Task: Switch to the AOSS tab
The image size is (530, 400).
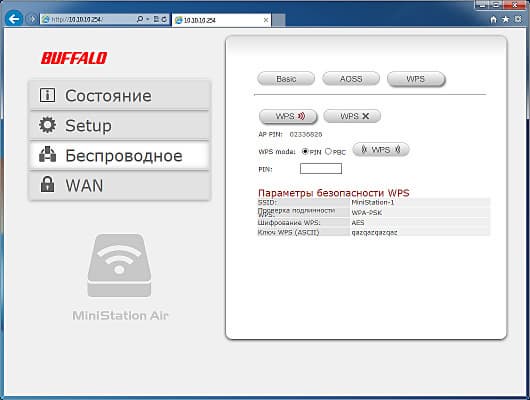Action: pos(351,79)
